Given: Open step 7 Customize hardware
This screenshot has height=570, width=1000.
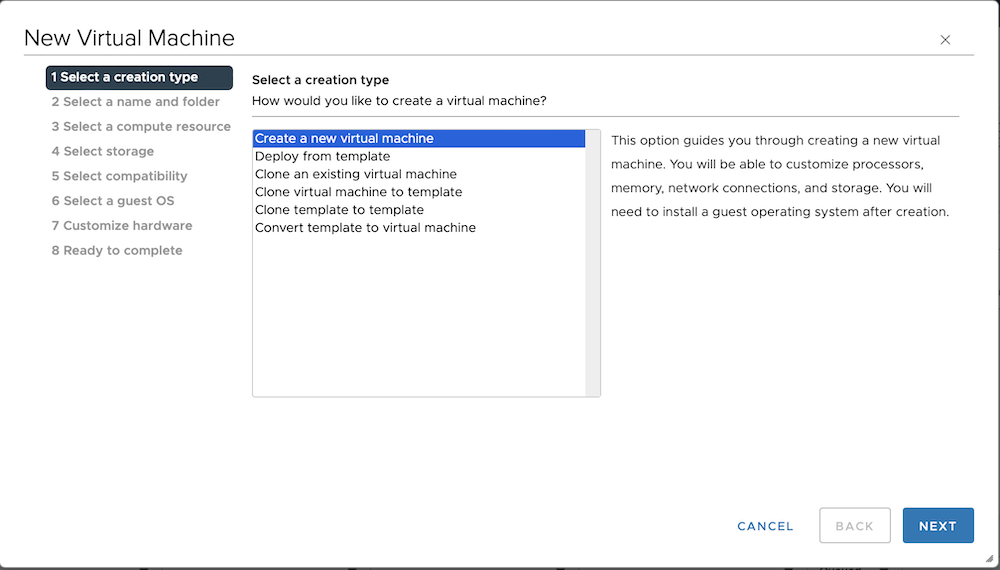Looking at the screenshot, I should point(122,226).
